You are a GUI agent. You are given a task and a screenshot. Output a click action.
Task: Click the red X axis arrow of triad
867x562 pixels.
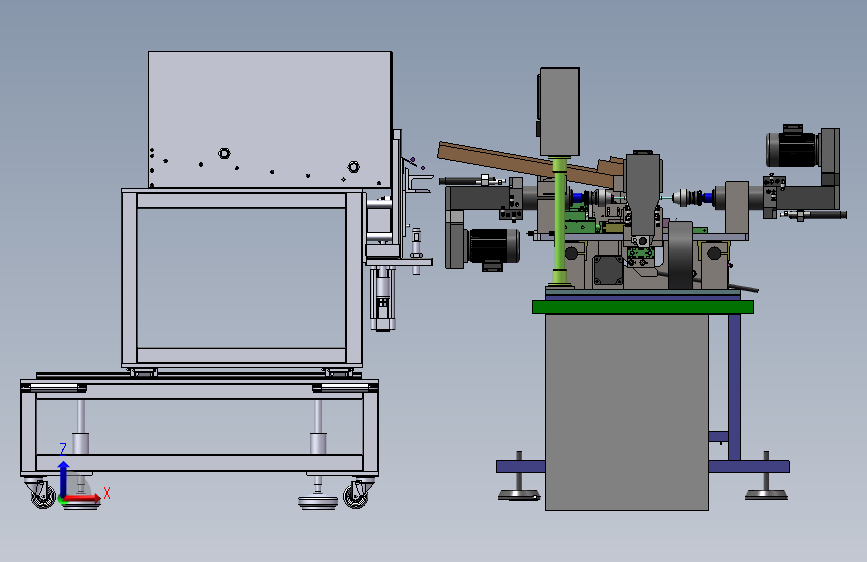[82, 498]
